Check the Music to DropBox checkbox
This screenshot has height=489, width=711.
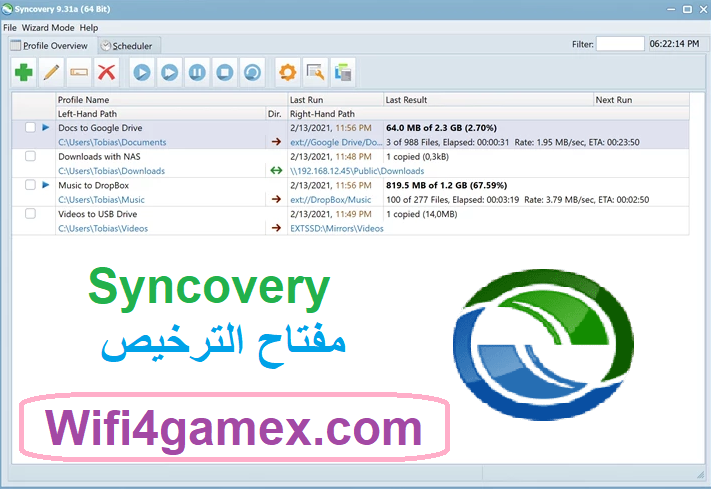30,185
